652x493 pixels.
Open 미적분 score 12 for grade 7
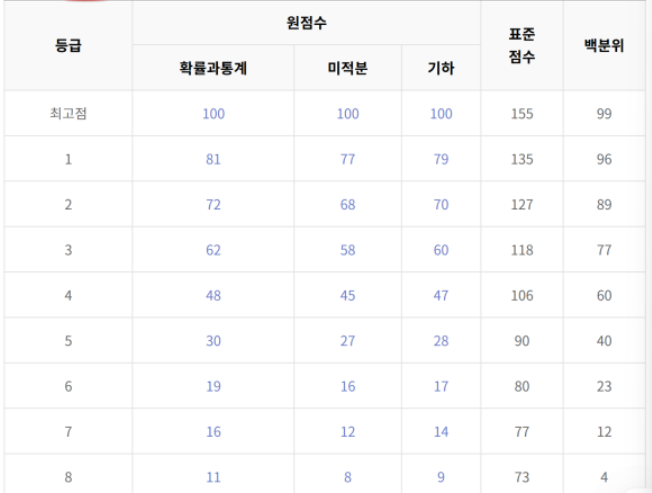click(348, 431)
